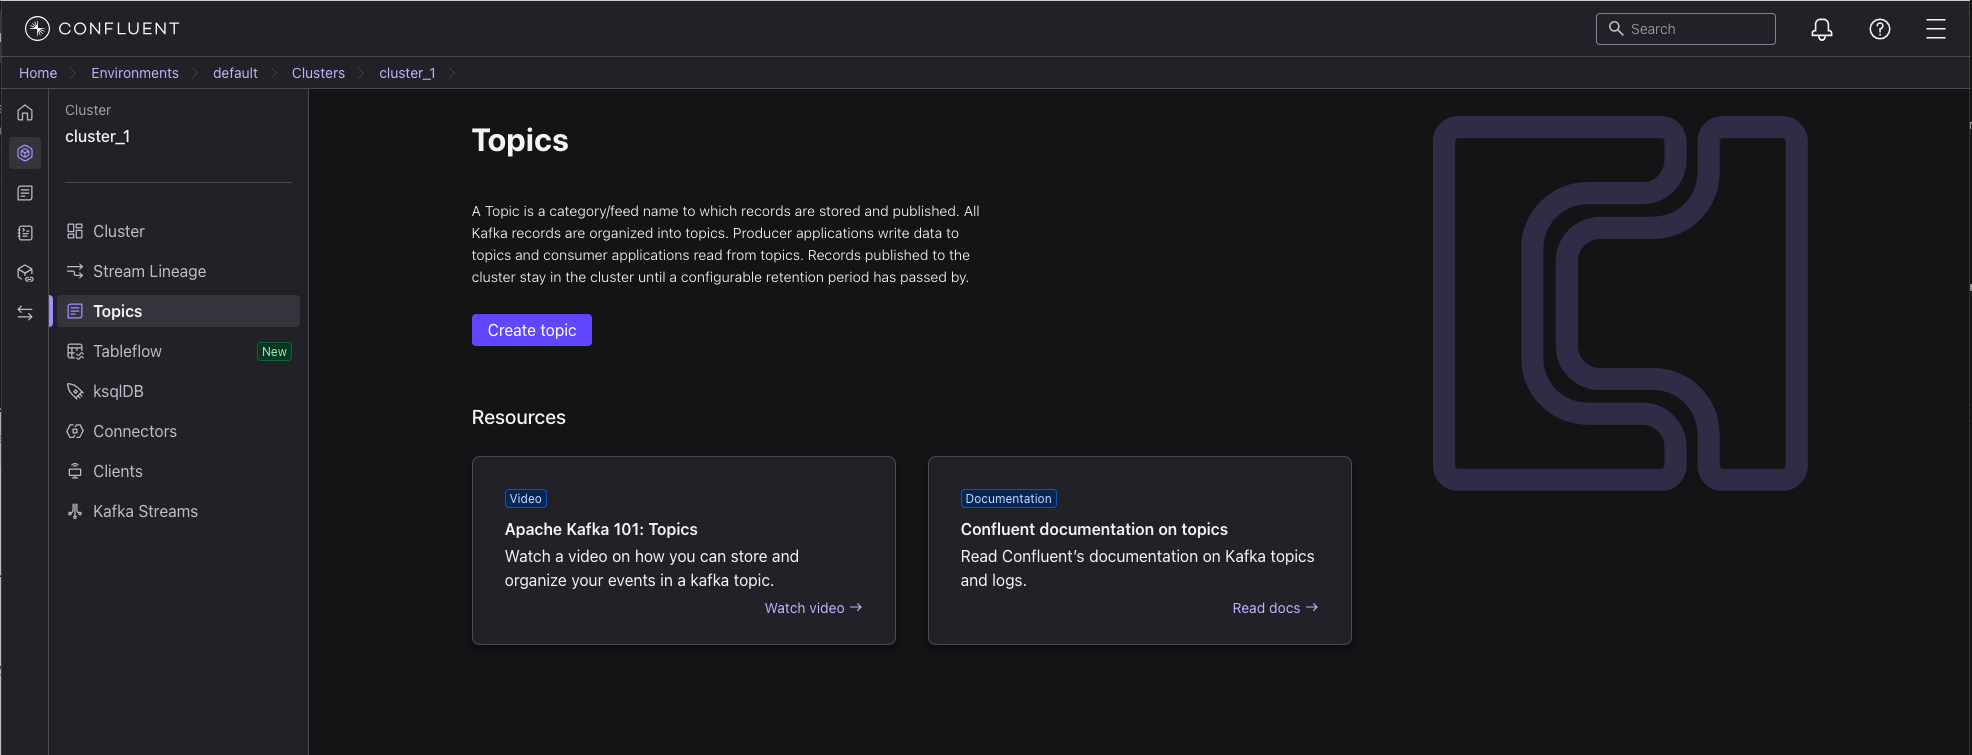Click the Create topic button
The image size is (1972, 755).
pos(532,330)
